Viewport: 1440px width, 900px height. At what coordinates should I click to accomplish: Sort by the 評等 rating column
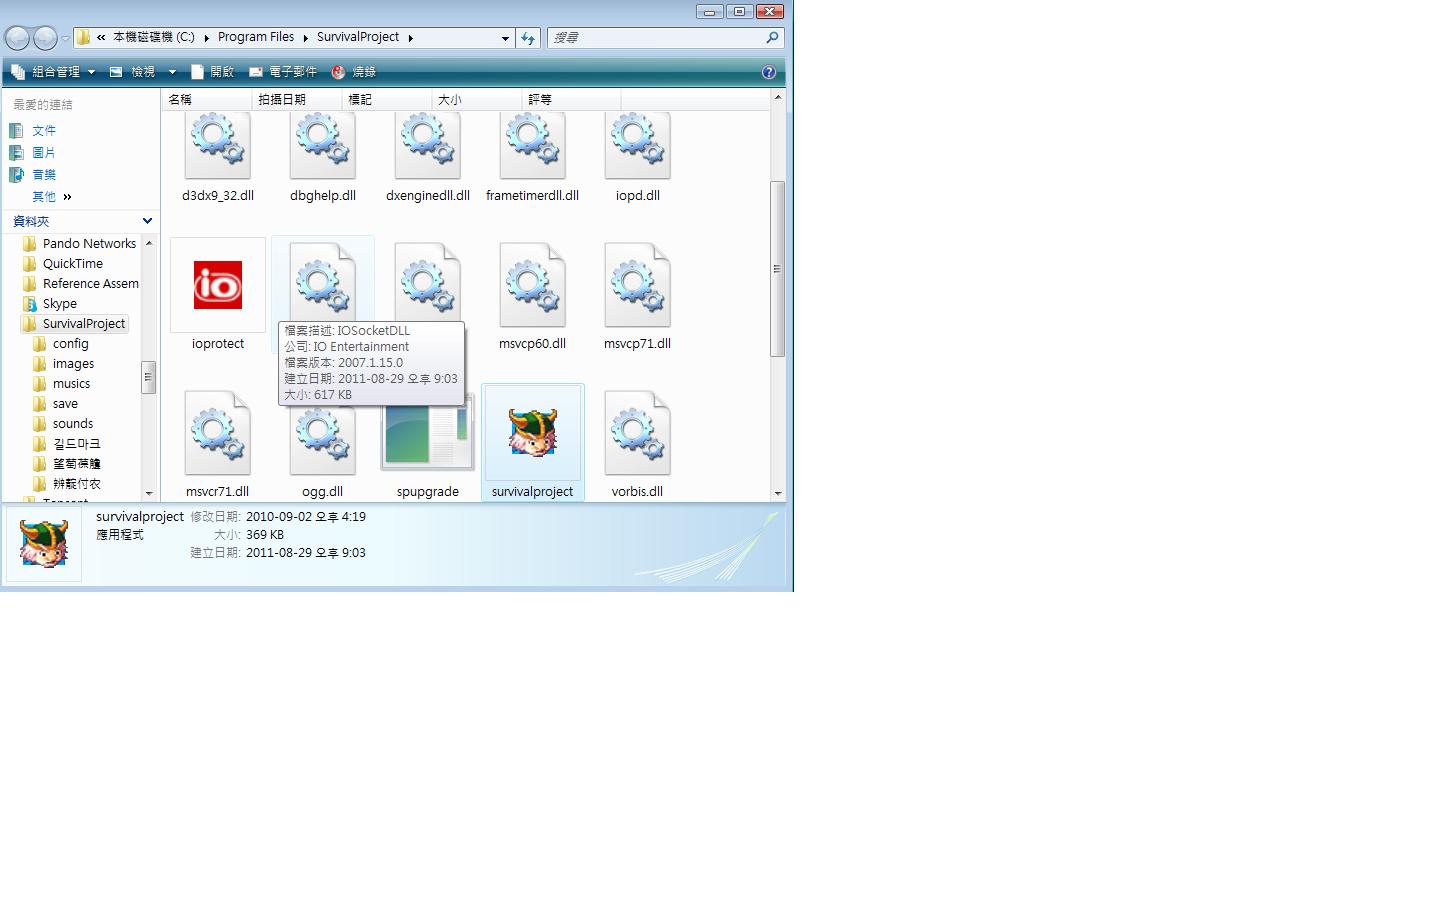[572, 100]
